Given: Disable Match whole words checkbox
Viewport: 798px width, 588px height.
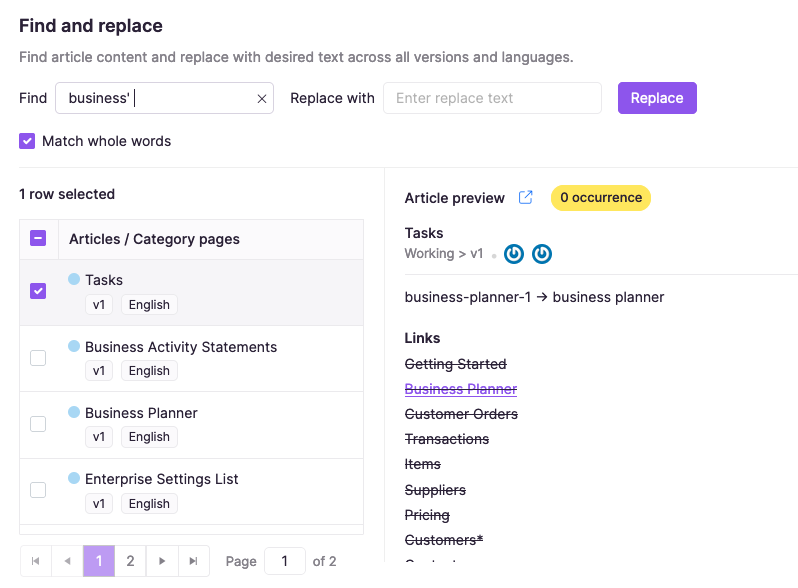Looking at the screenshot, I should point(28,141).
